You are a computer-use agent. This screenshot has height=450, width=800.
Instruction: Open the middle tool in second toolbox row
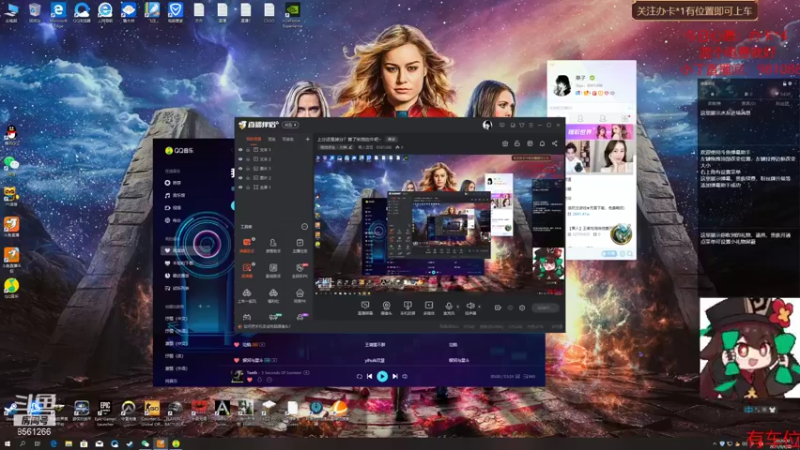point(273,270)
